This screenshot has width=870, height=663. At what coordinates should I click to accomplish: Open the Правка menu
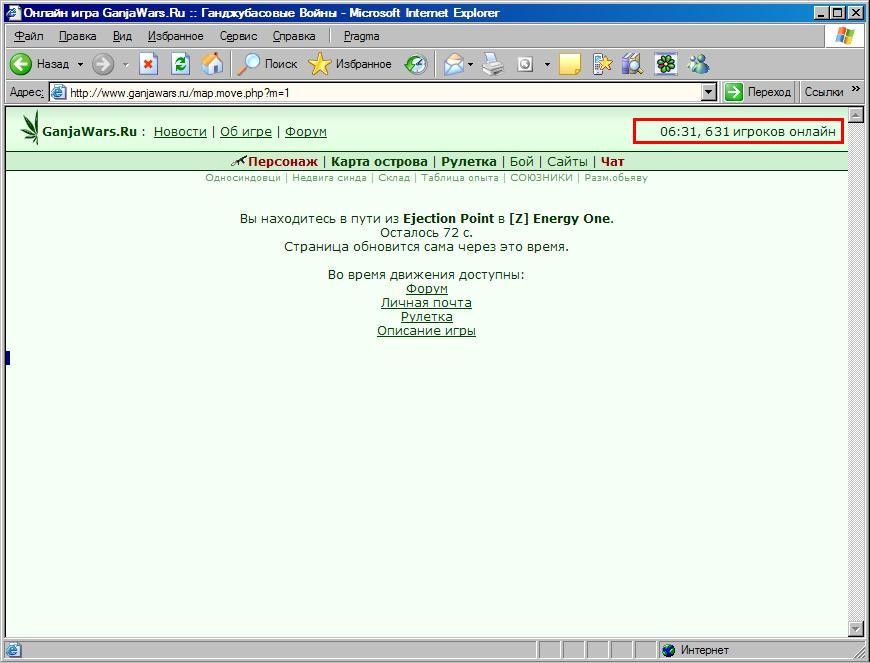pos(77,36)
